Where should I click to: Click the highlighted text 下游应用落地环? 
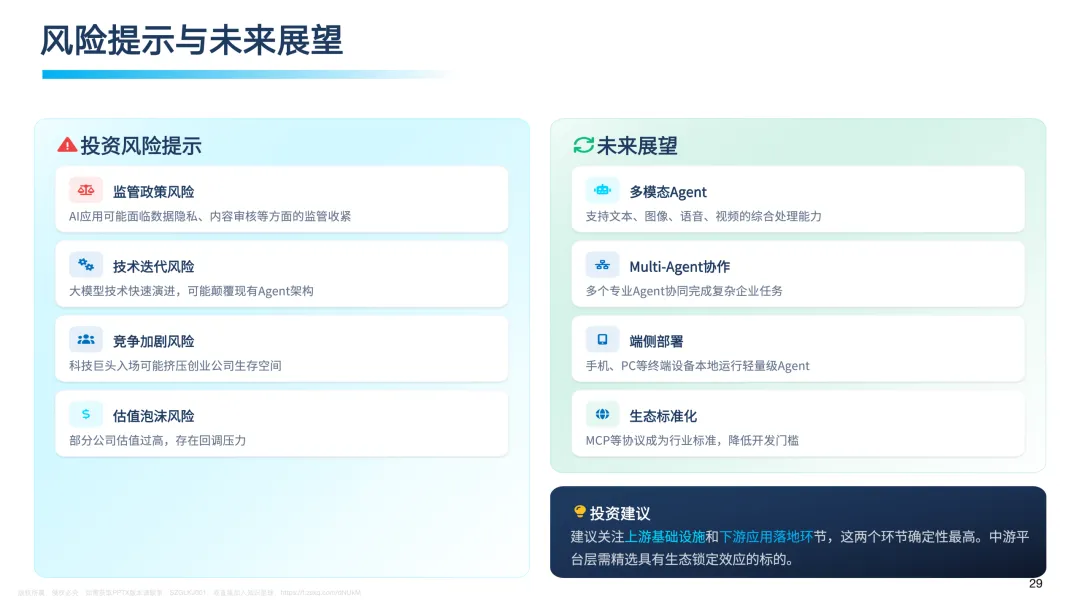pyautogui.click(x=766, y=536)
